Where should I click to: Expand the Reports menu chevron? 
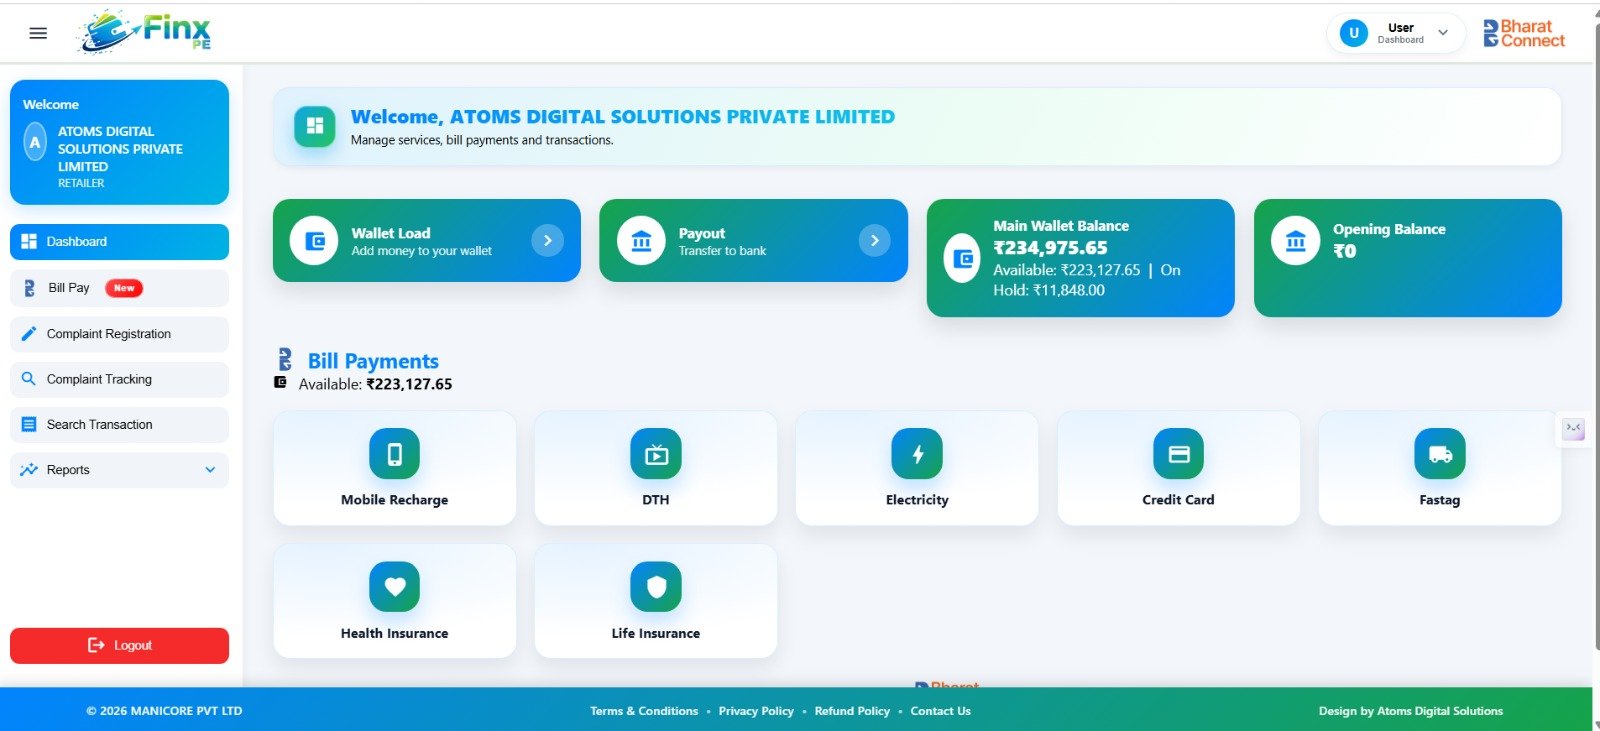[210, 470]
